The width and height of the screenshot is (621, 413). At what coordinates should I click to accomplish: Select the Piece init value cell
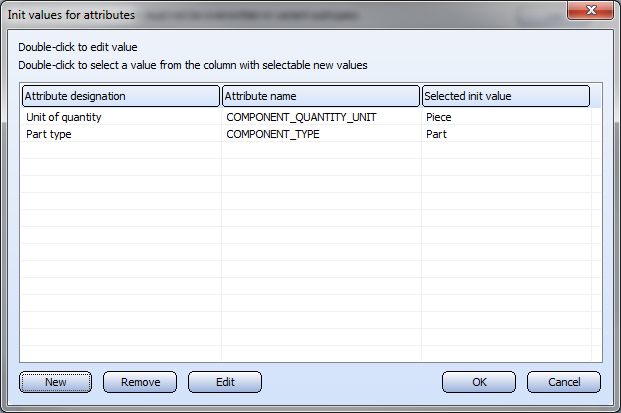[x=438, y=117]
